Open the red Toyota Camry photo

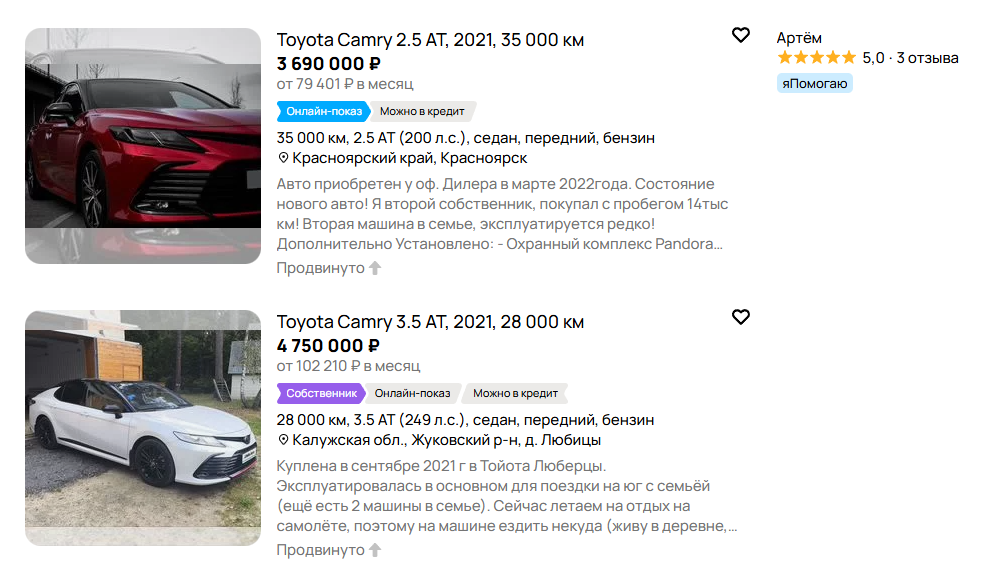tap(143, 146)
